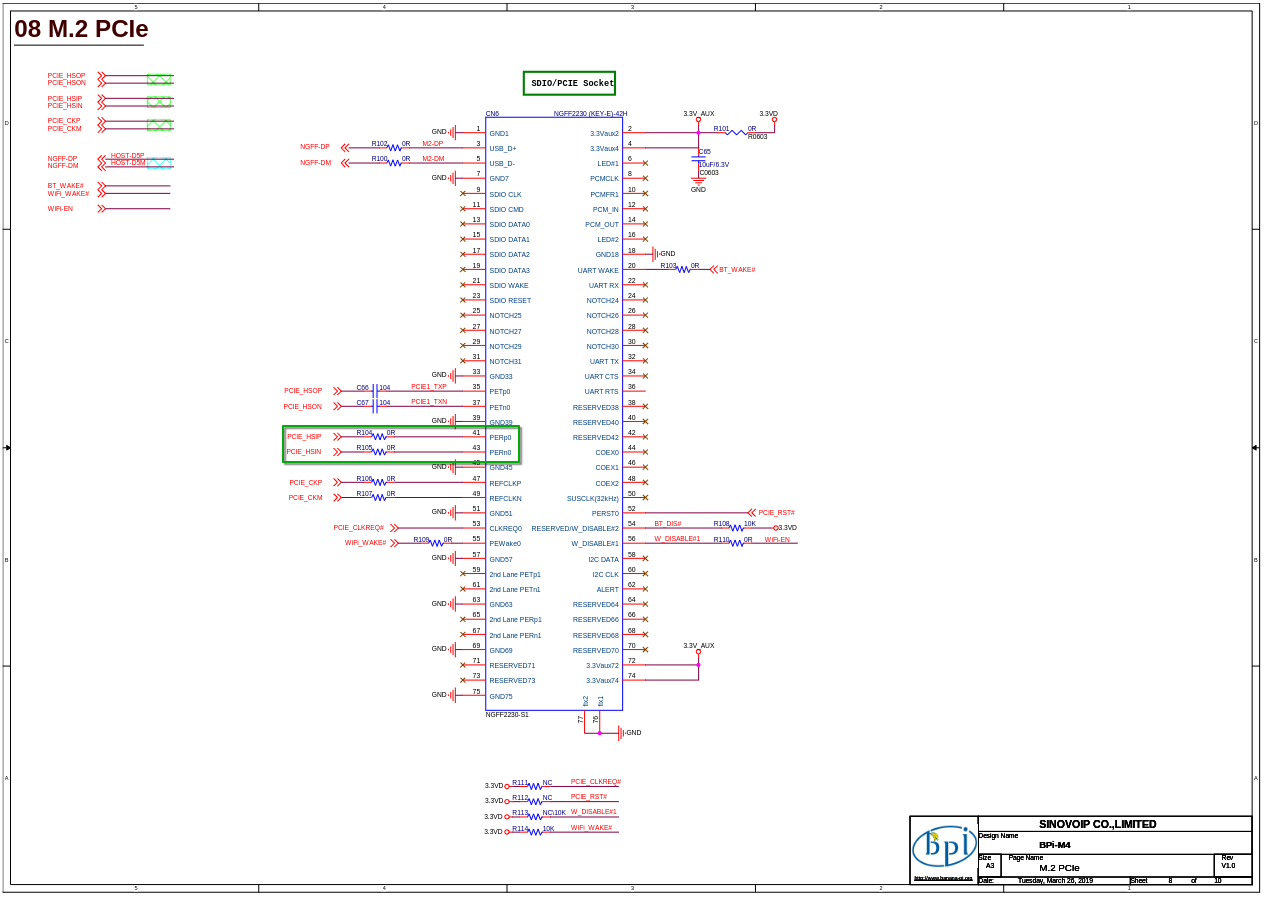
Task: Click the BT_DIS# net label
Action: point(668,523)
